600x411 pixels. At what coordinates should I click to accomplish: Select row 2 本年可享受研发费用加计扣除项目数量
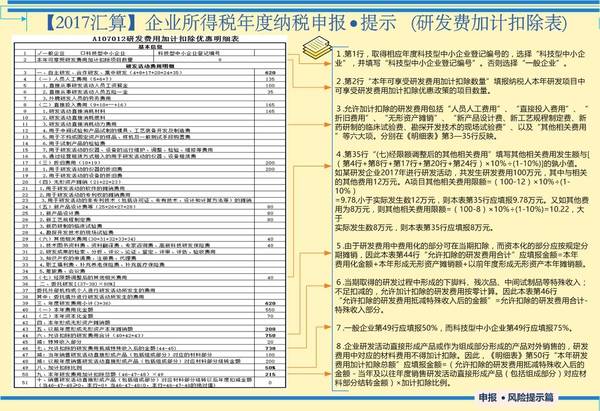150,60
